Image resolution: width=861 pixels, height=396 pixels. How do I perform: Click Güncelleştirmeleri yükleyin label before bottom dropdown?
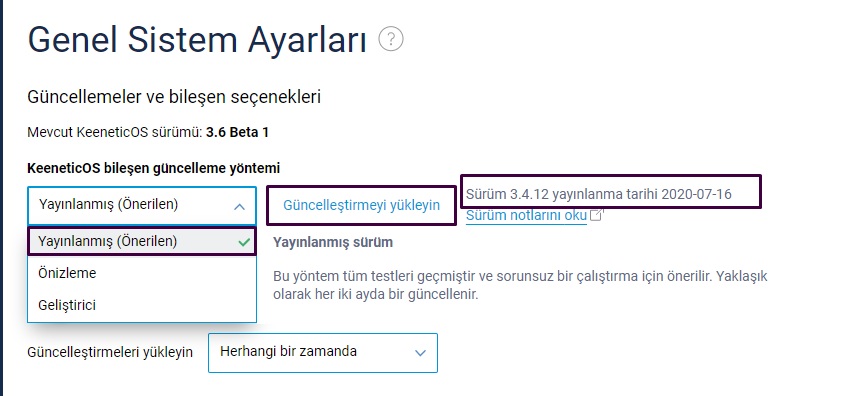coord(110,352)
